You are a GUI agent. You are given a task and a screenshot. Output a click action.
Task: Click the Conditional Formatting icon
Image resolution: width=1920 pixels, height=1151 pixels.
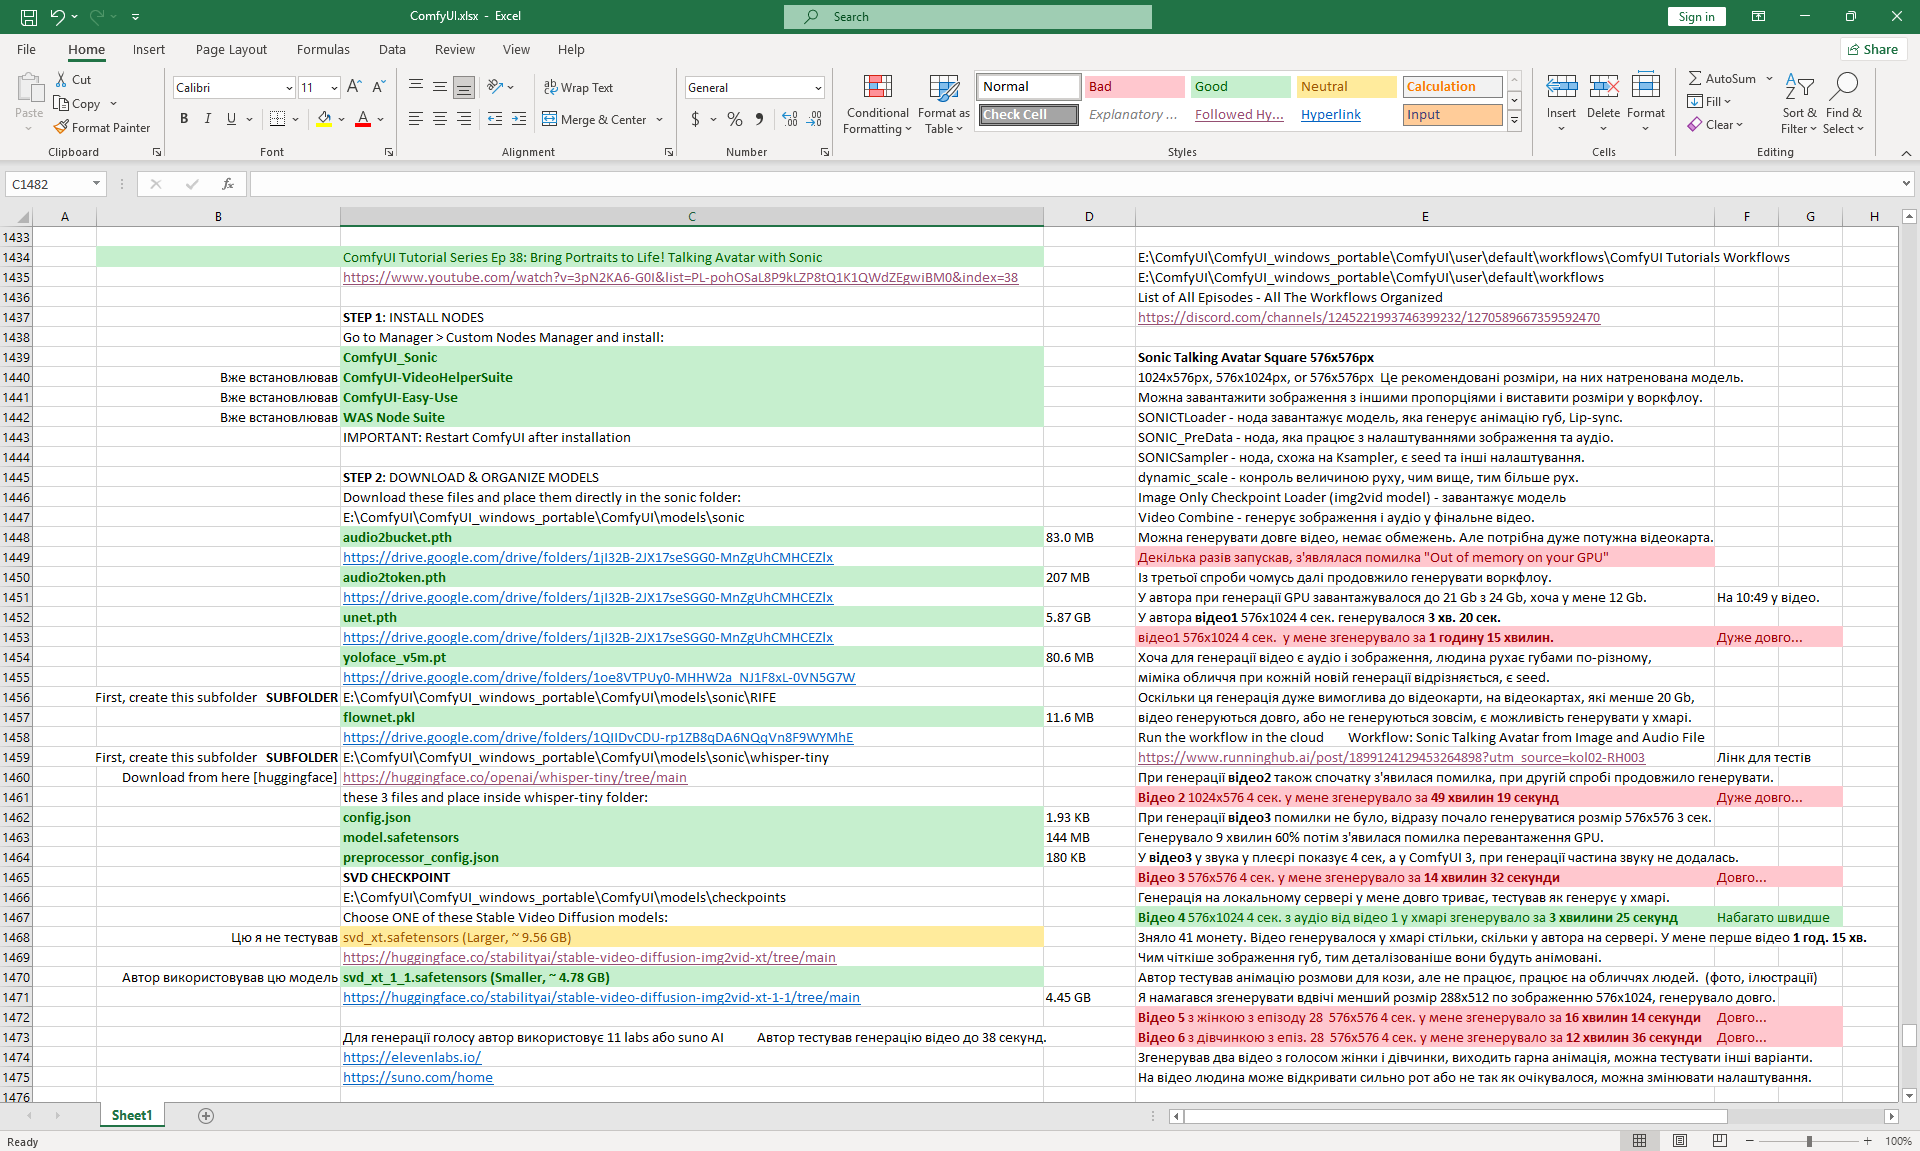(877, 88)
